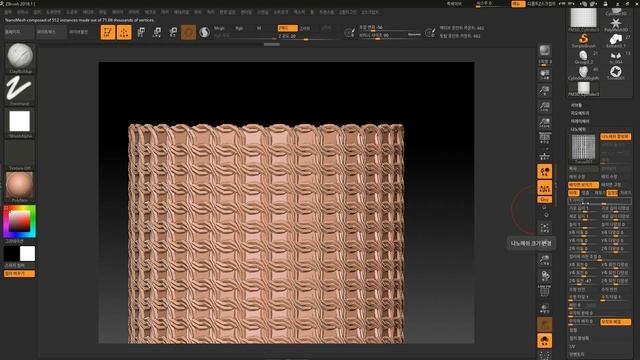Screen dimensions: 640x360
Task: Toggle the Transp transparency icon
Action: pyautogui.click(x=544, y=309)
